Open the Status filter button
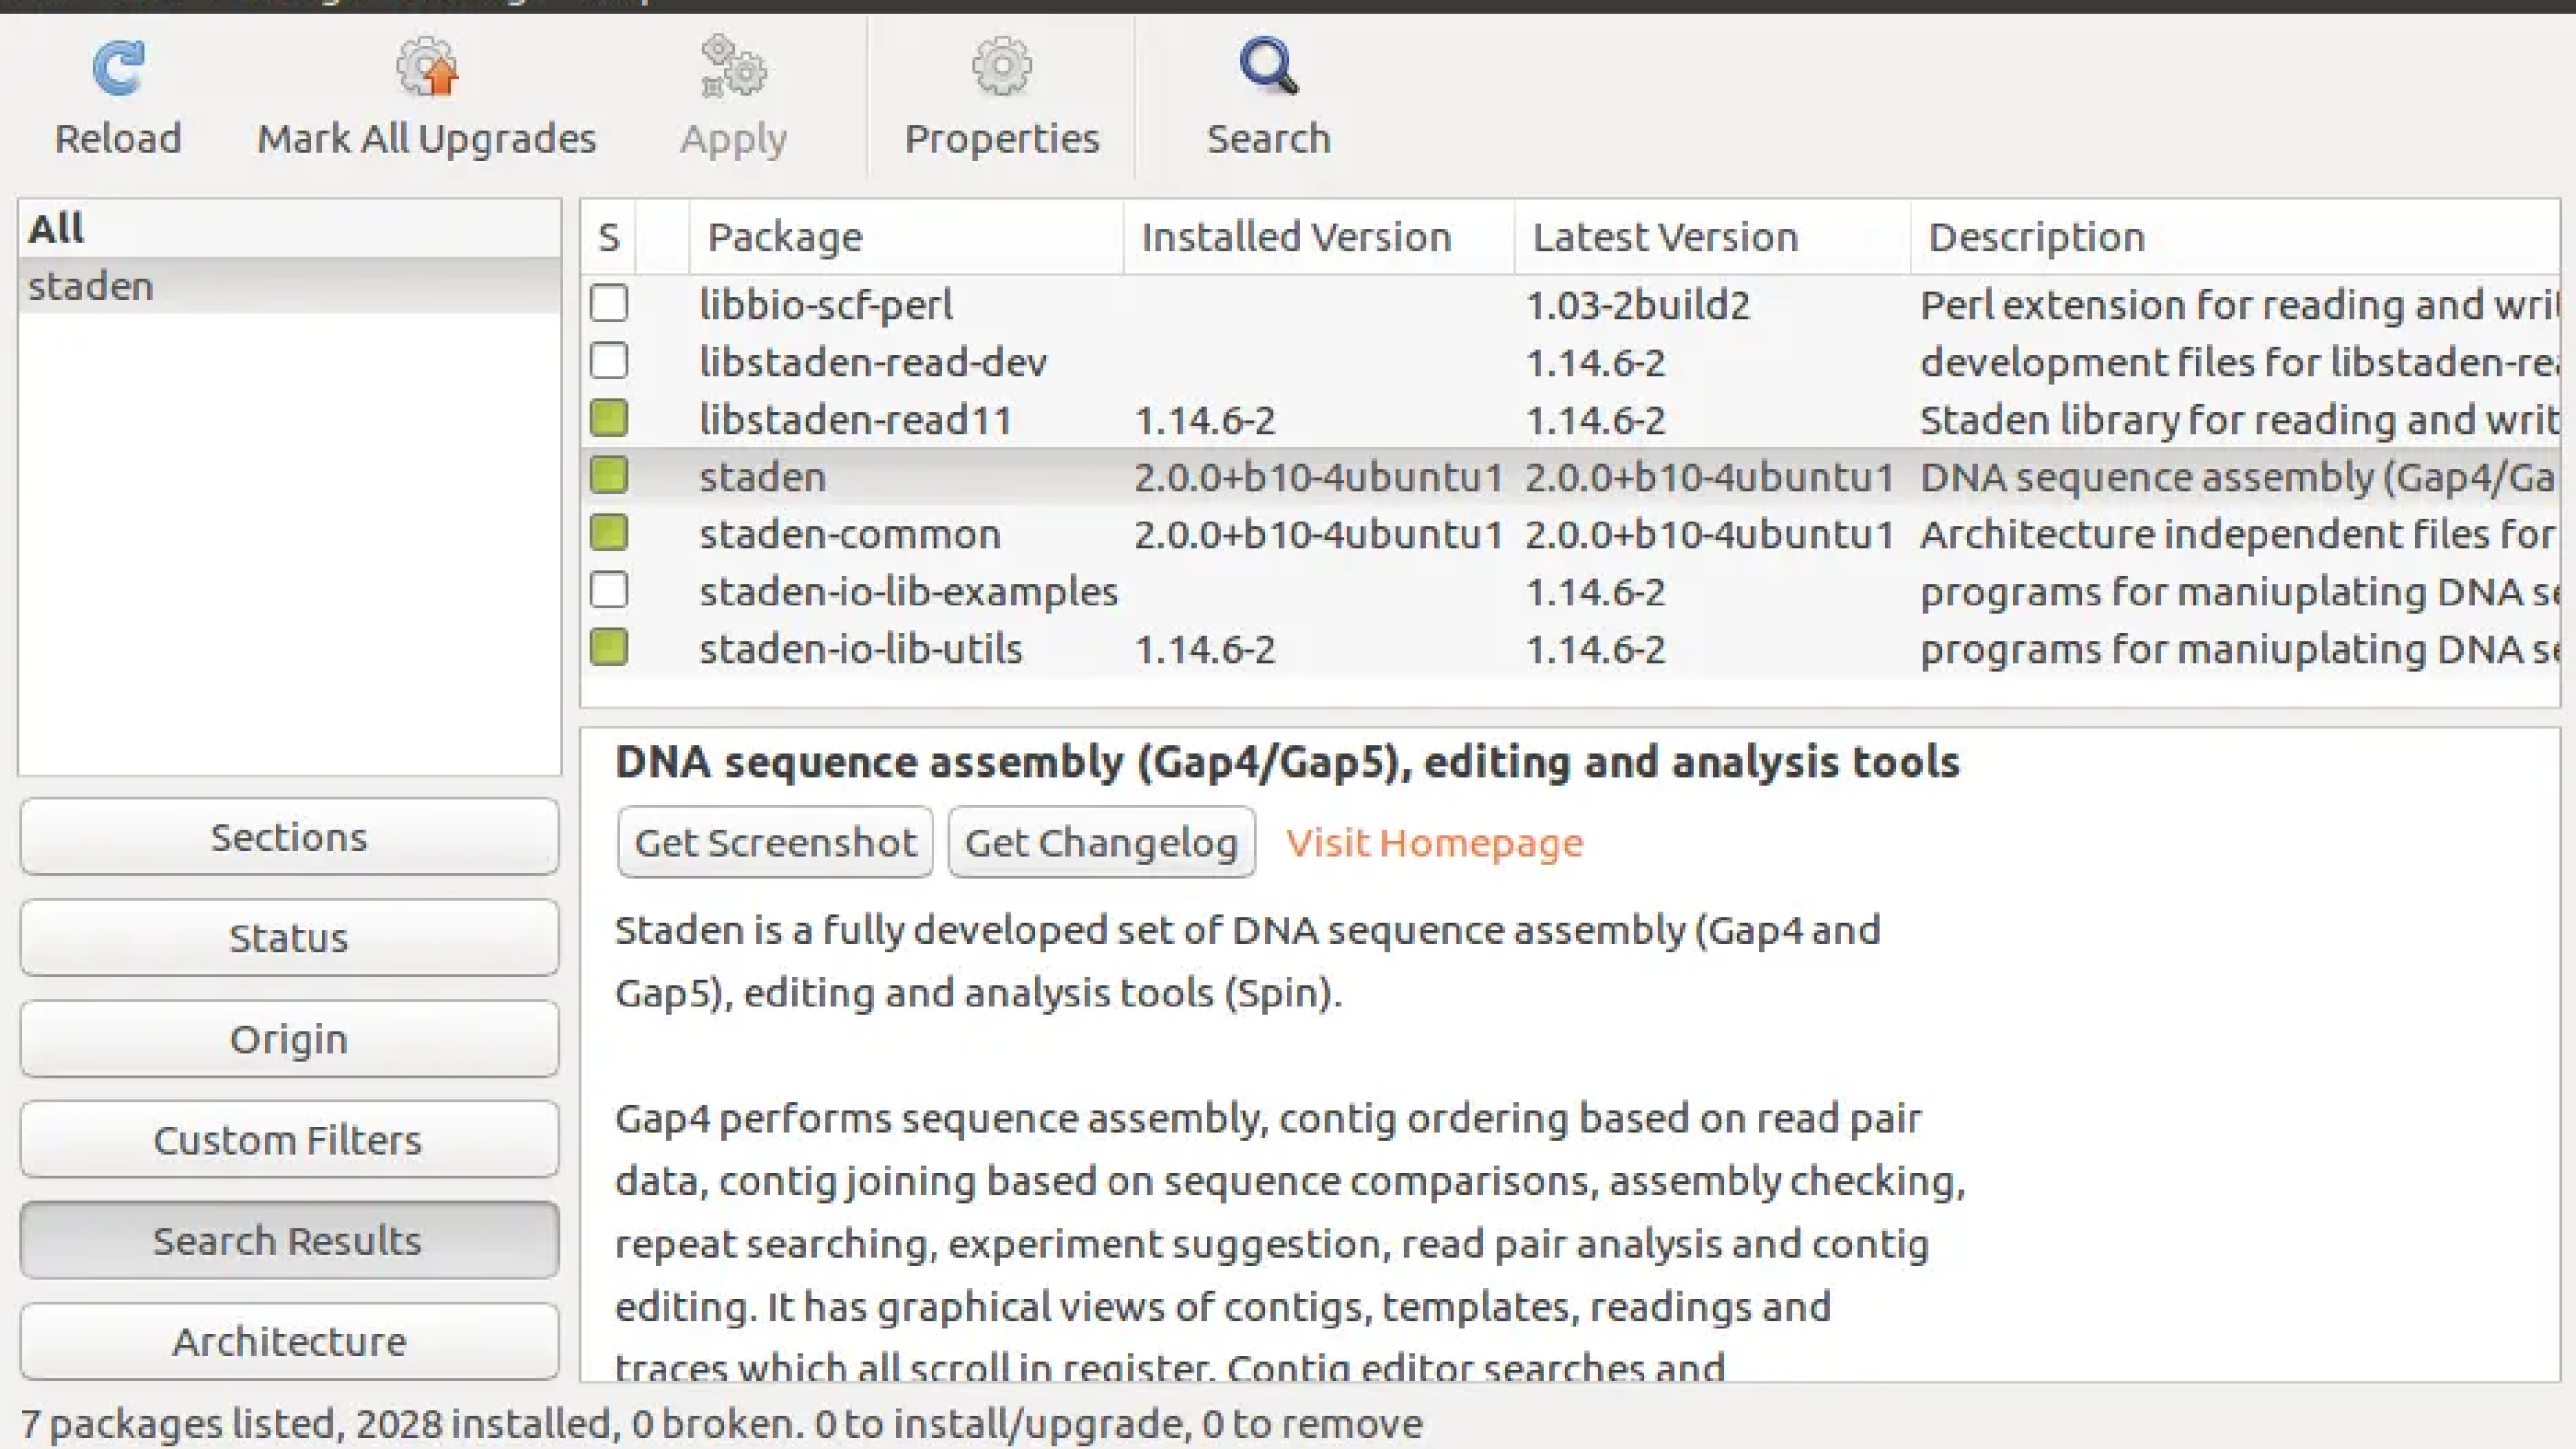This screenshot has width=2576, height=1449. coord(289,938)
